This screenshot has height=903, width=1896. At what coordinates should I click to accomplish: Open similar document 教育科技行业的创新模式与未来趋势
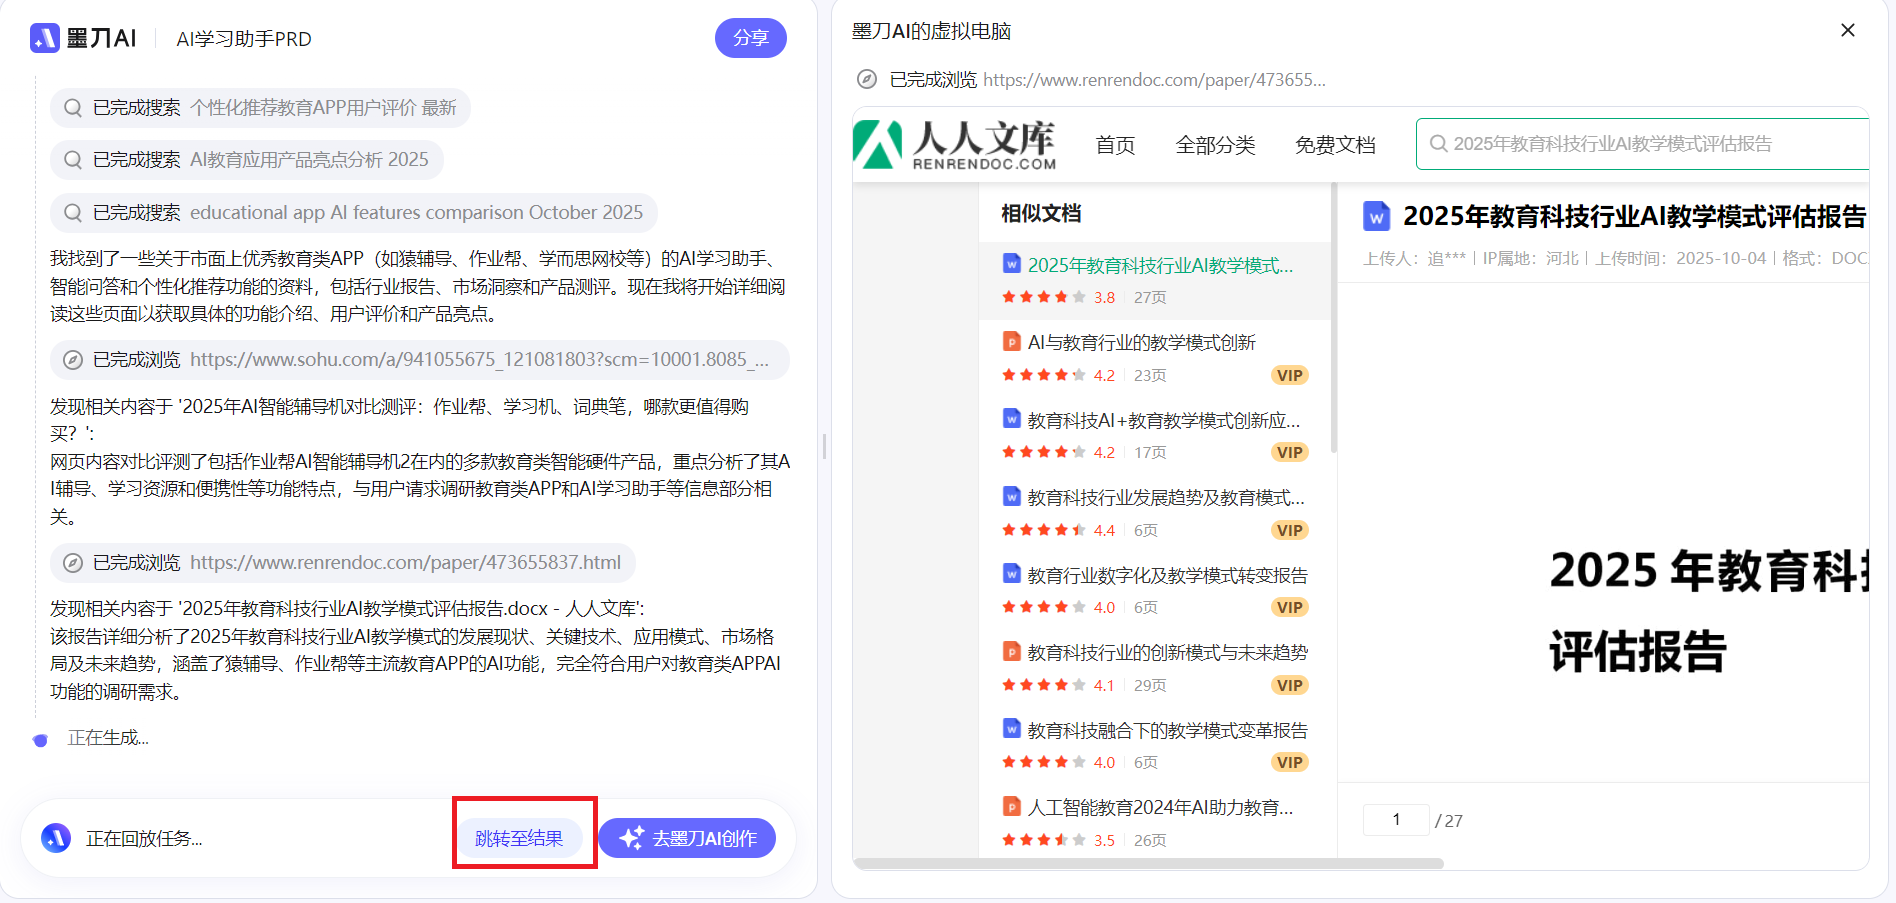(1167, 652)
